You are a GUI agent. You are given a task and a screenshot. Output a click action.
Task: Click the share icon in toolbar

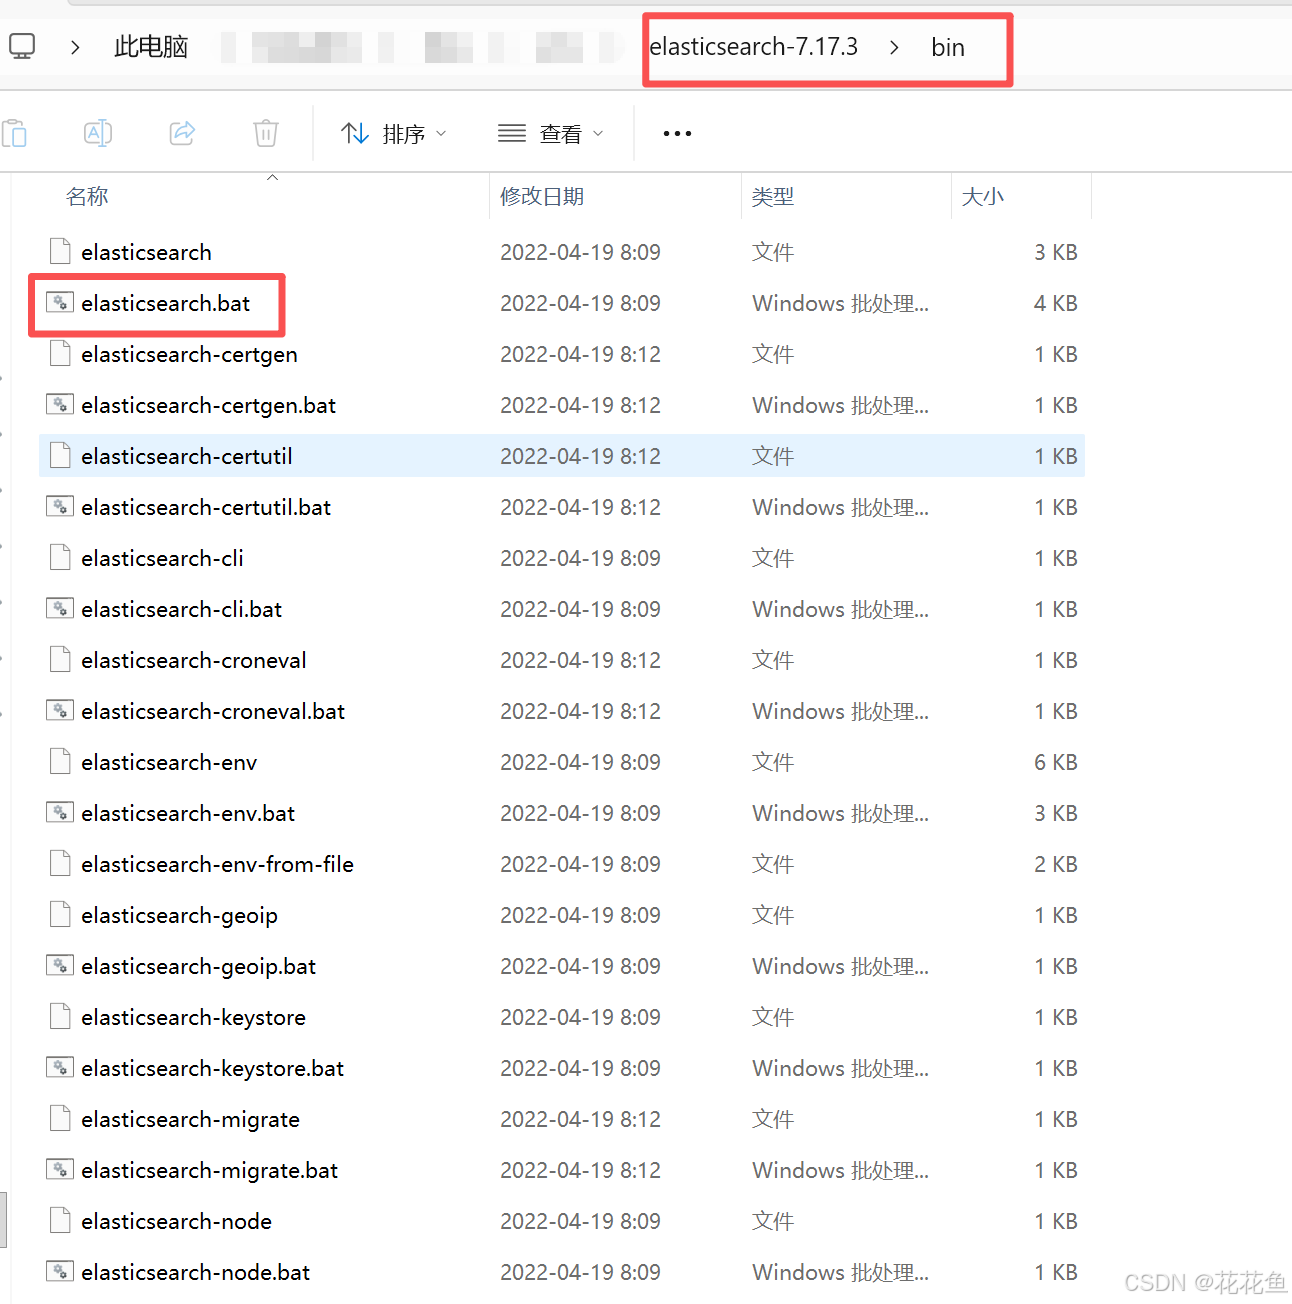[x=182, y=133]
